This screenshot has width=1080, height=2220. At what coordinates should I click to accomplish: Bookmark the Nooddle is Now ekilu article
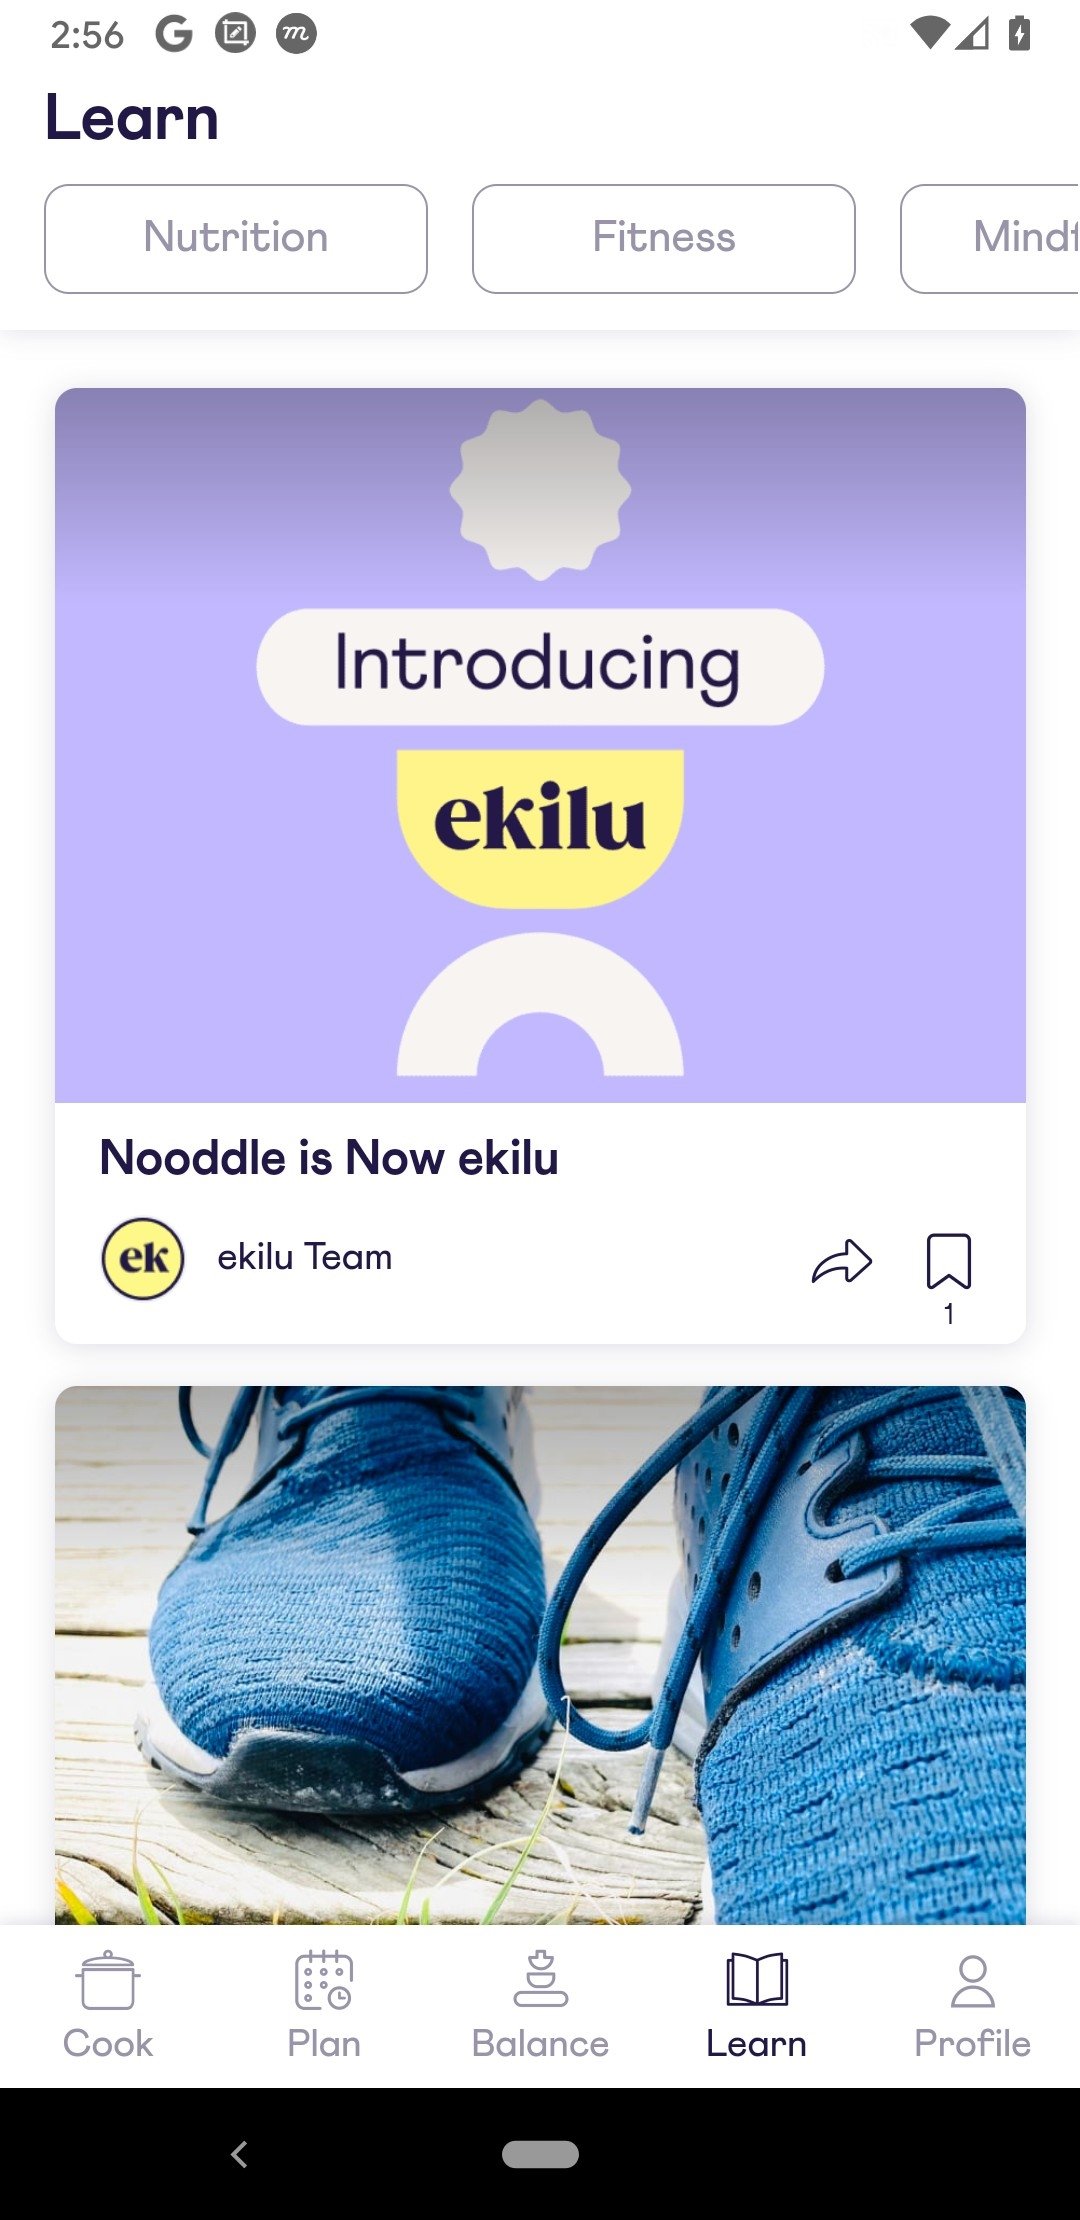point(948,1261)
